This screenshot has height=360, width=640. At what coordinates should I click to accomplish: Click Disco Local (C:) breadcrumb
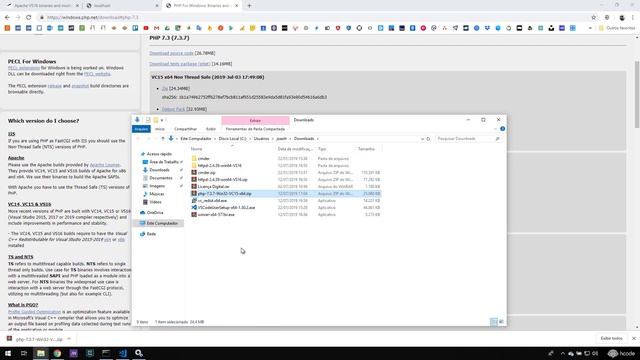(x=232, y=139)
